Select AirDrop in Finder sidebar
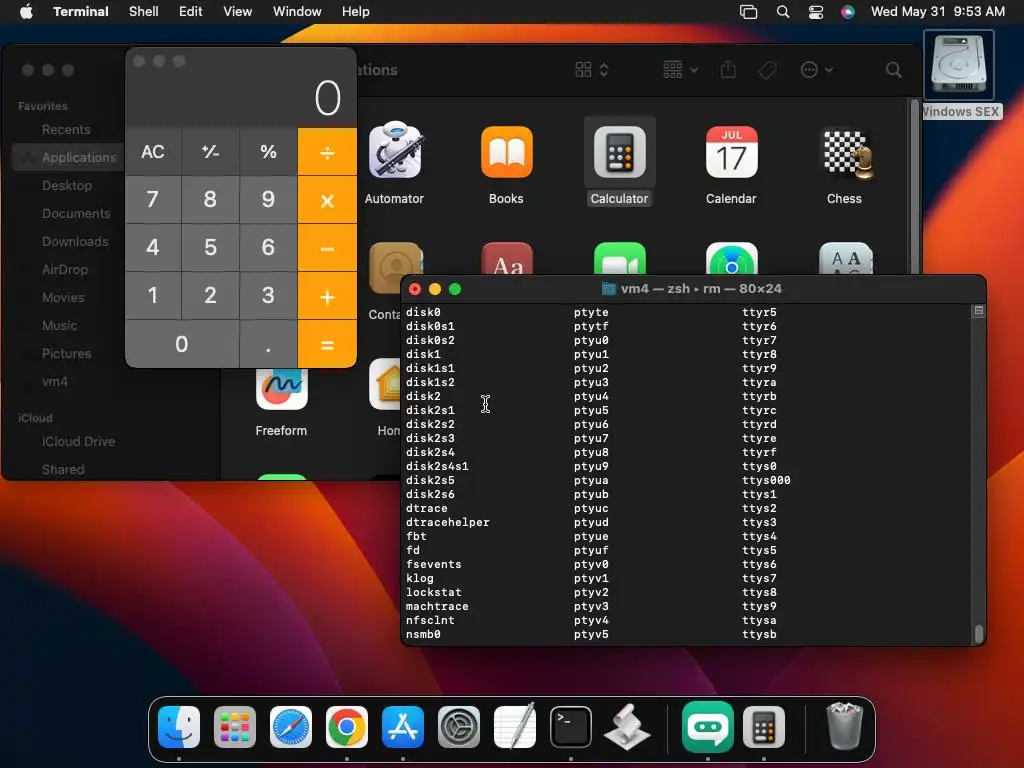 [x=65, y=270]
